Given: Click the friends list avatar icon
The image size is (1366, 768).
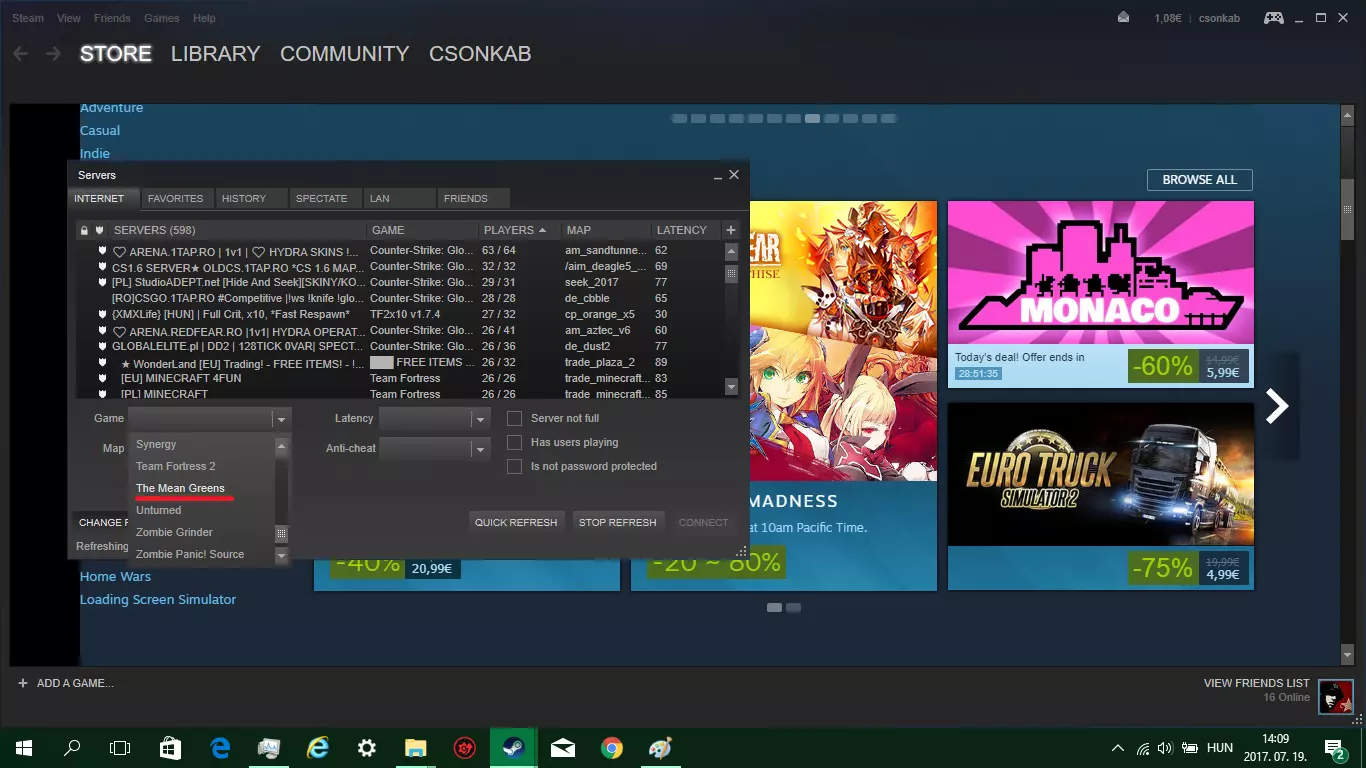Looking at the screenshot, I should [x=1335, y=696].
